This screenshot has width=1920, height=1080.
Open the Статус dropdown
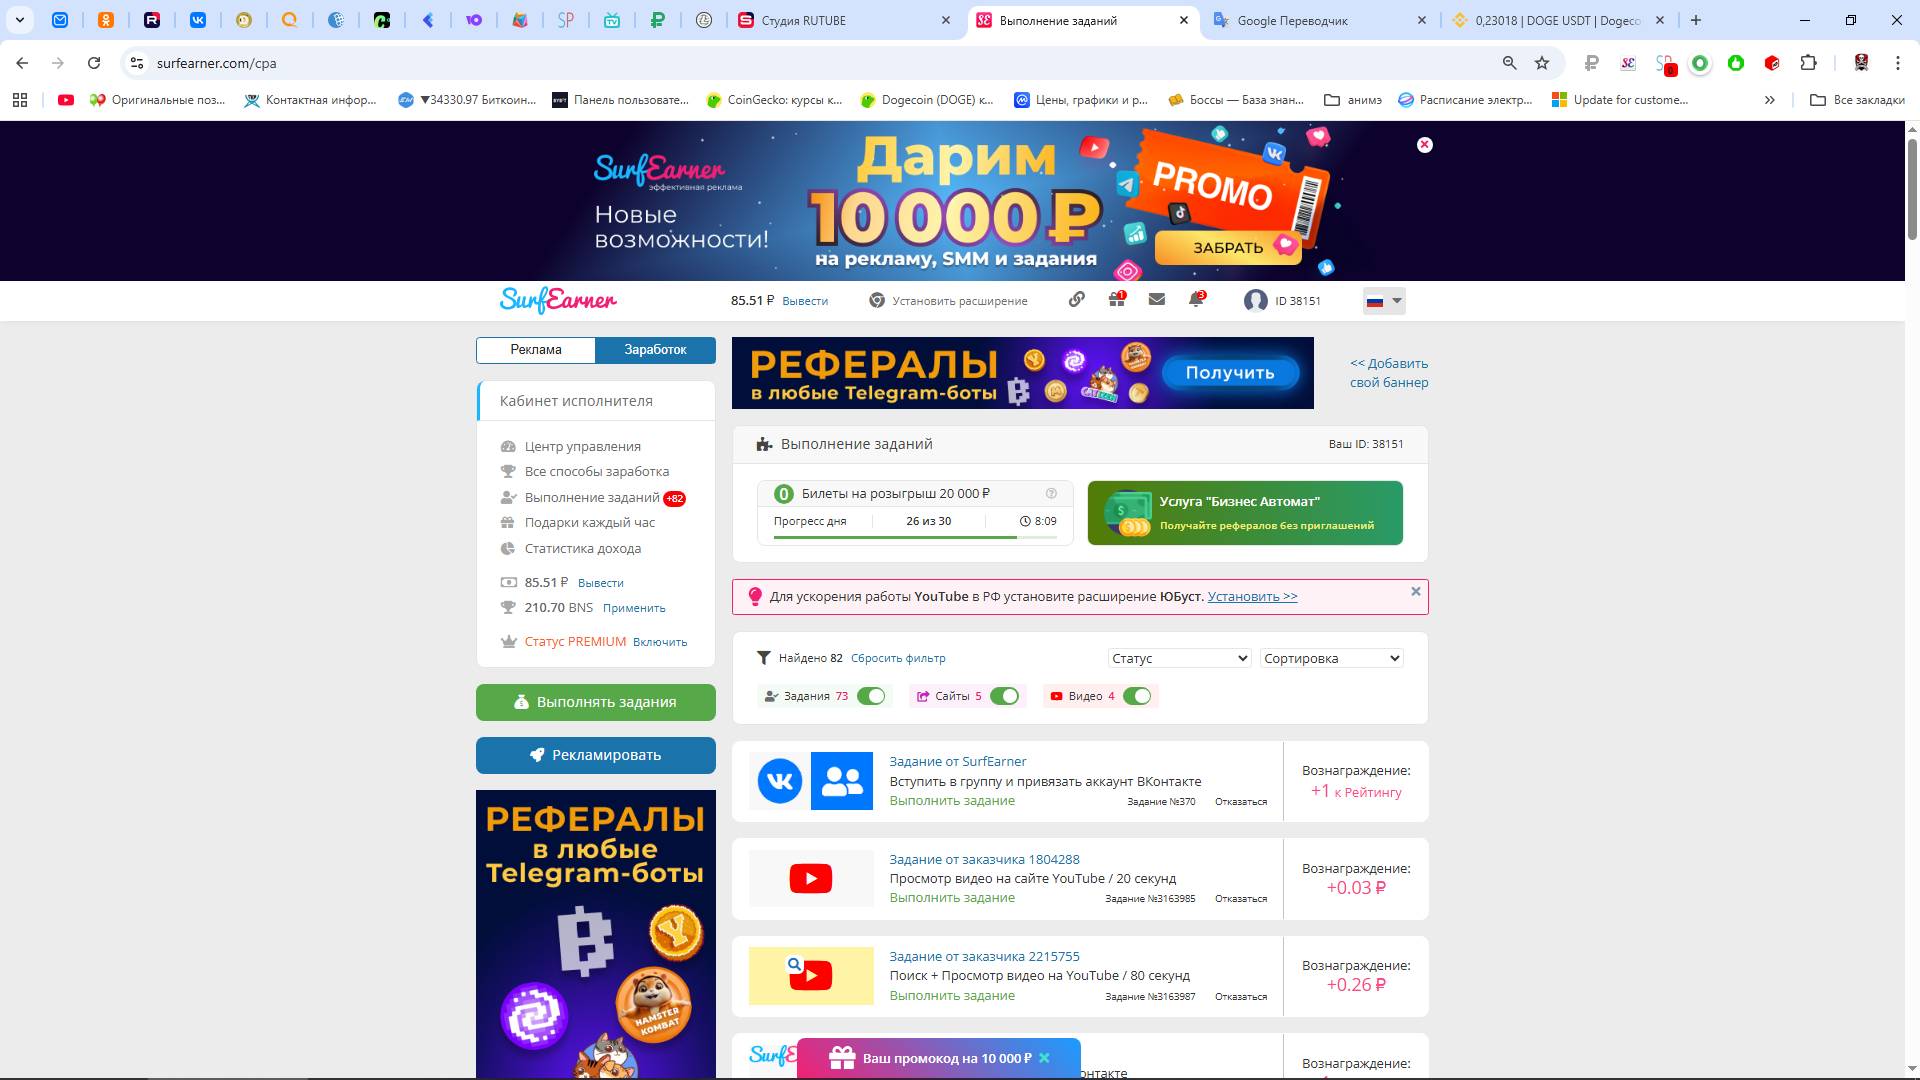click(1179, 658)
